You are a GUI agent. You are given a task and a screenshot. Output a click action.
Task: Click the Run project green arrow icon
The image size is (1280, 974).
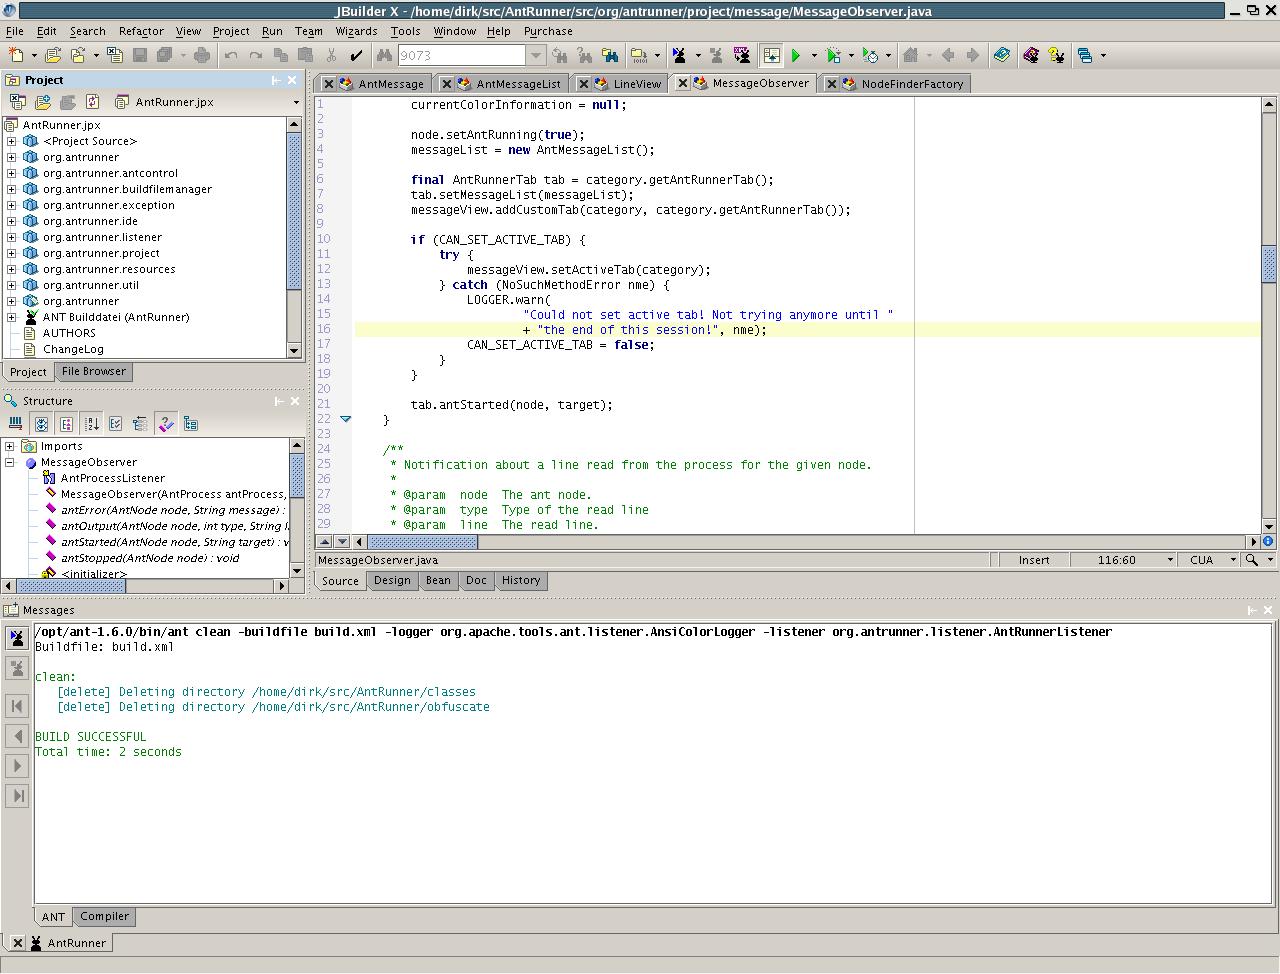(x=796, y=55)
